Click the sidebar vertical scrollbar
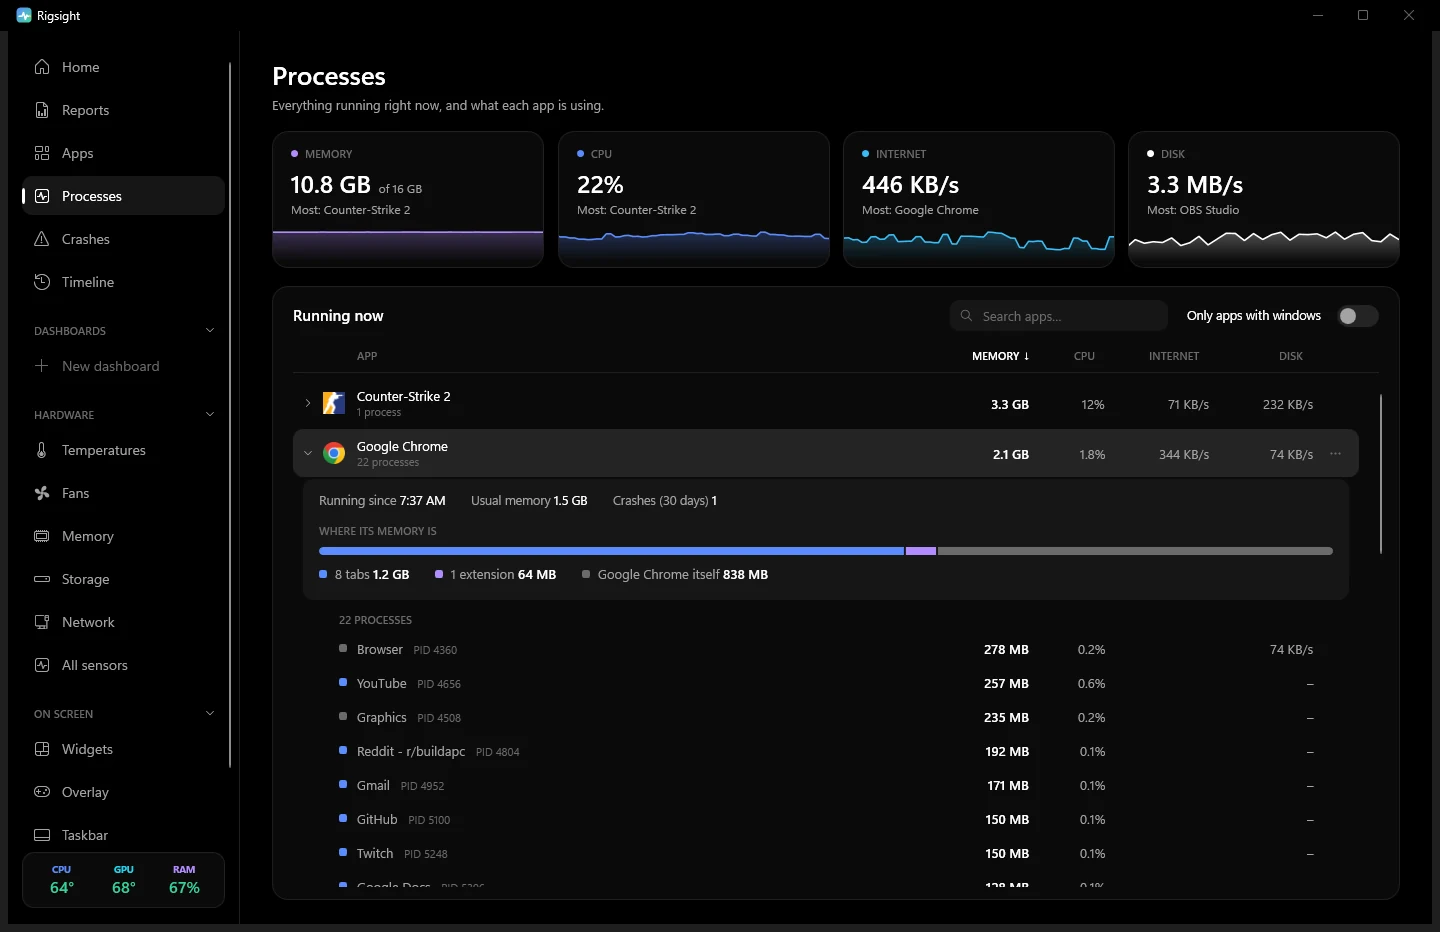Screen dimensions: 1440x932 [230, 415]
